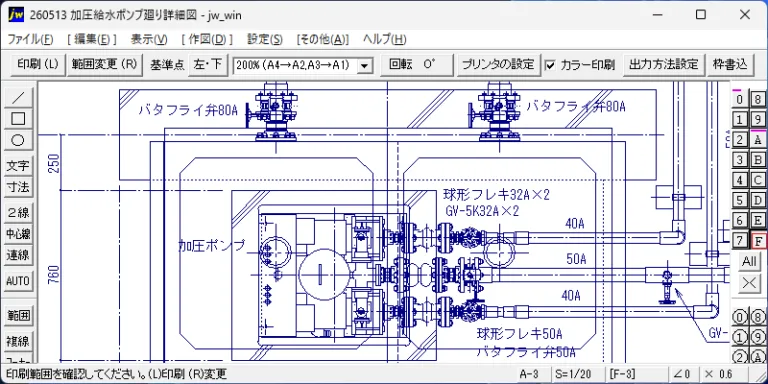
Task: Open the ヘルプ(H) menu
Action: point(384,39)
